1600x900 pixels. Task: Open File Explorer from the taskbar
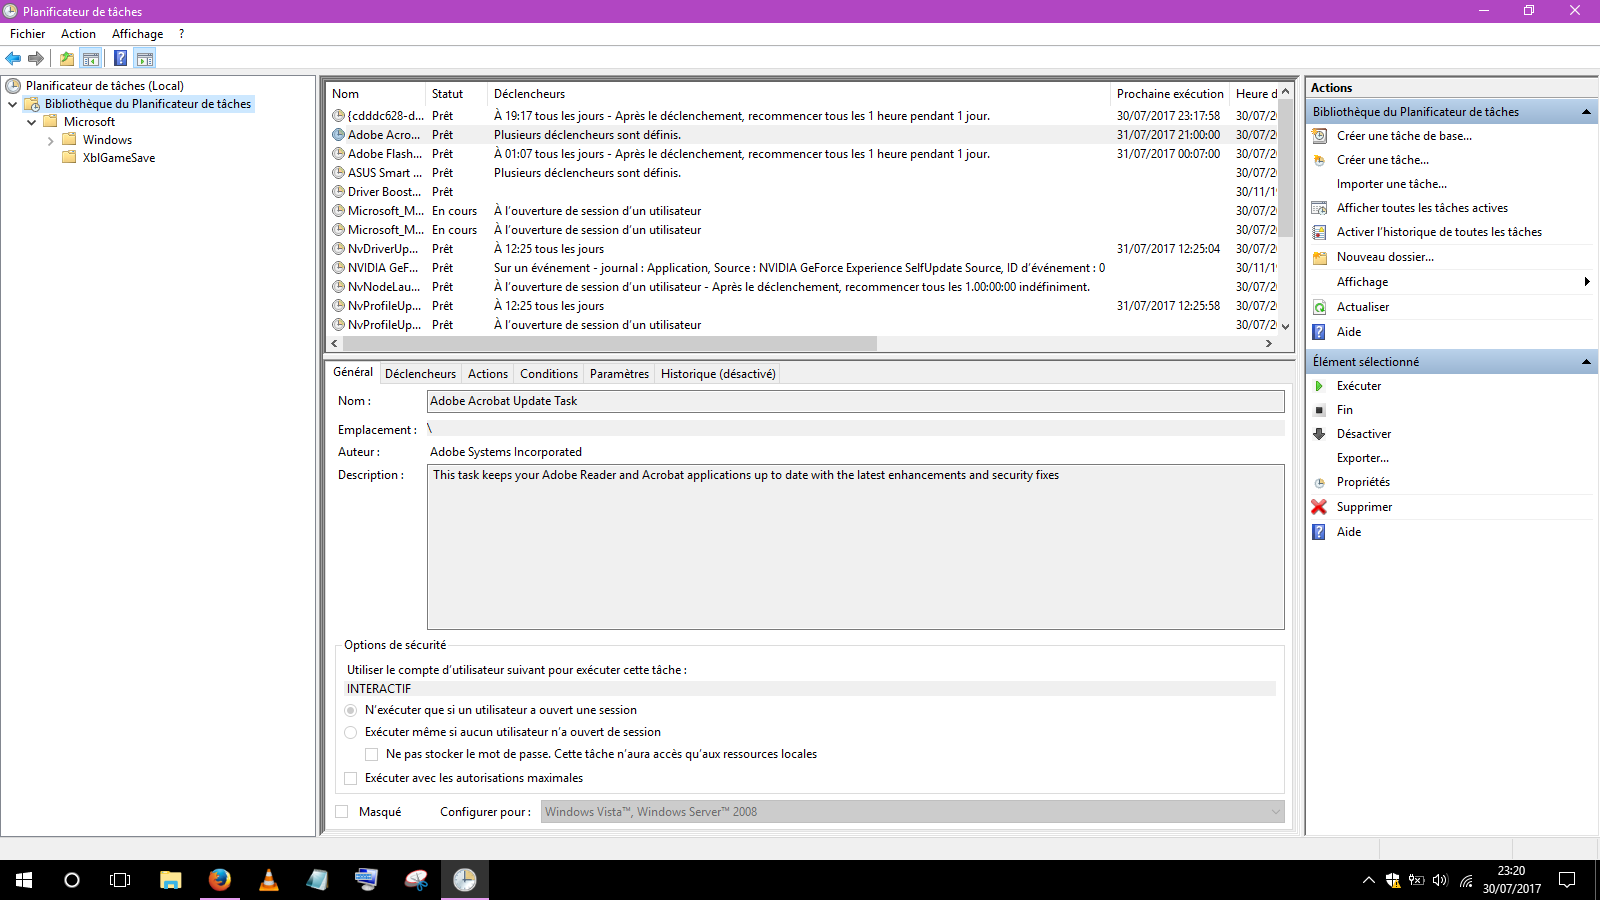coord(170,880)
